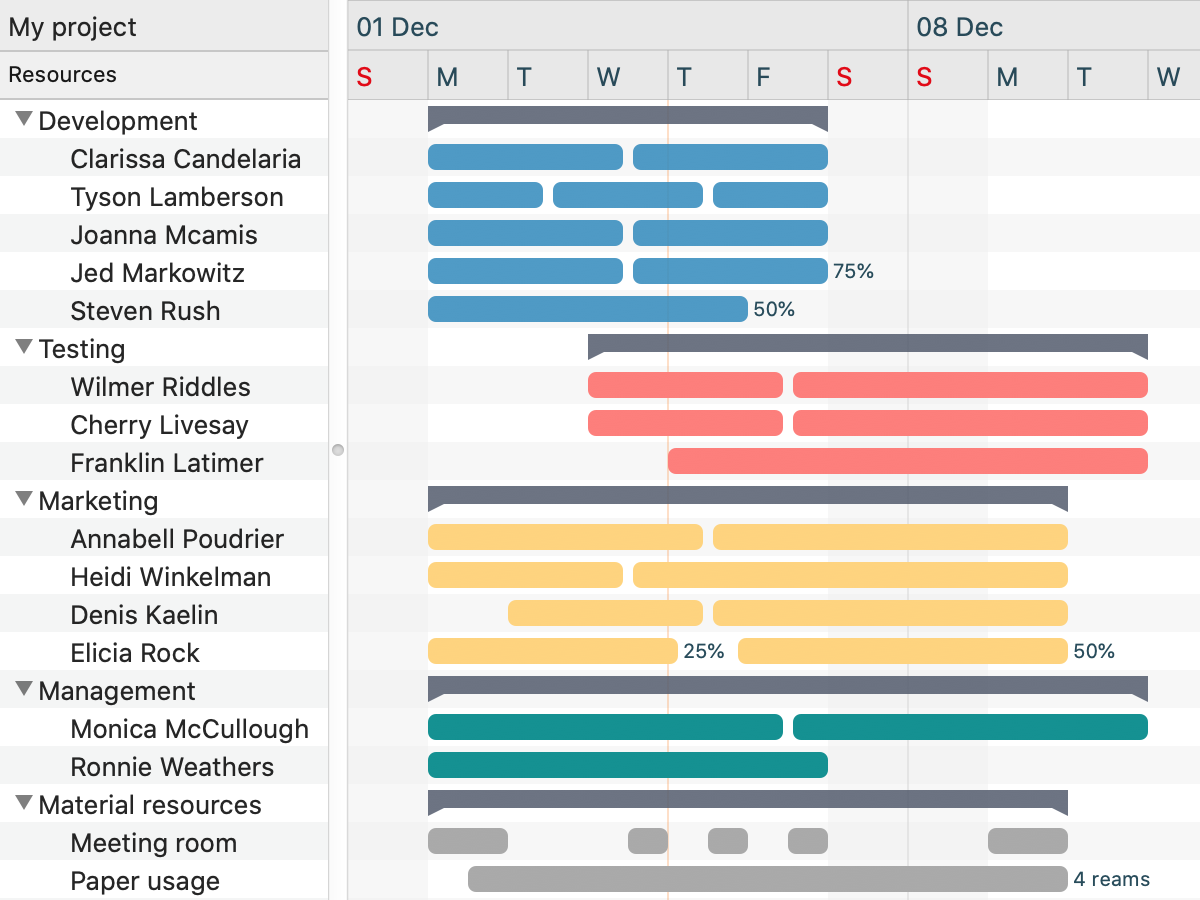Click the My project title header
Image resolution: width=1200 pixels, height=900 pixels.
(x=73, y=27)
